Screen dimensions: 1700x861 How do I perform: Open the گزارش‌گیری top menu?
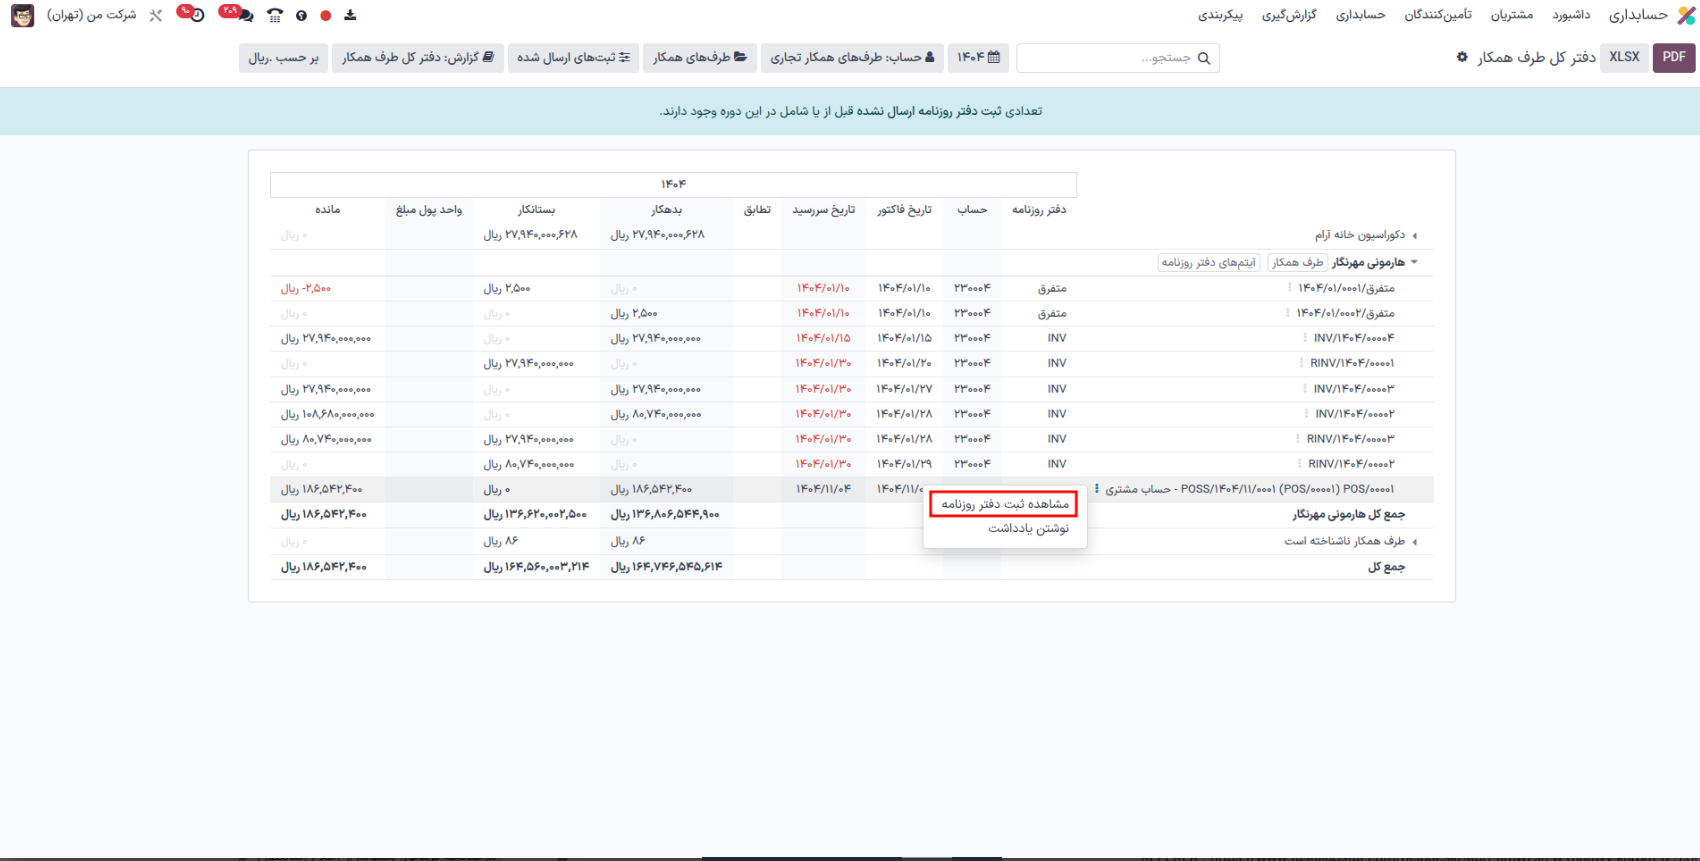coord(1289,15)
